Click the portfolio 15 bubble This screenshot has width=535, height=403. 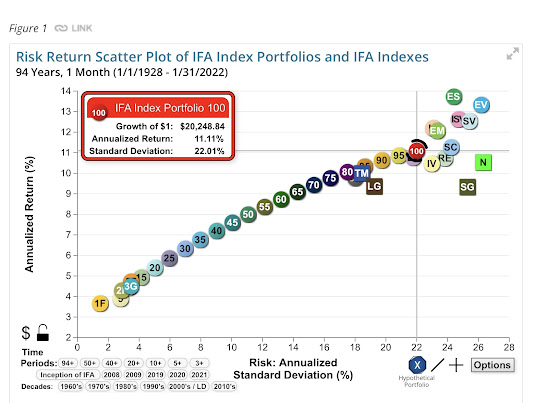click(142, 277)
